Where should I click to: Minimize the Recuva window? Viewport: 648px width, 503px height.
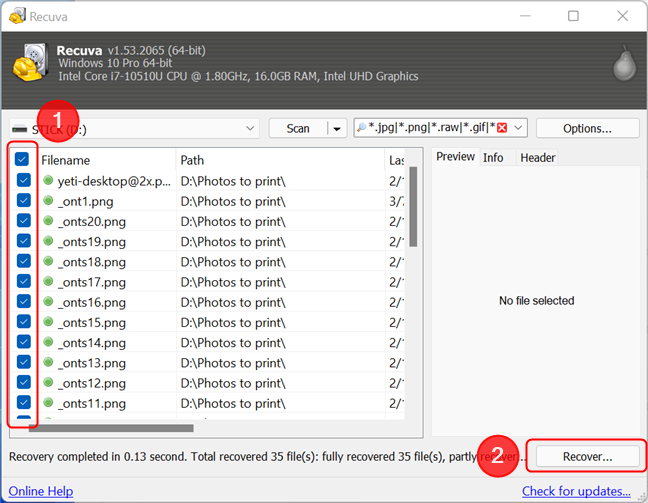tap(525, 16)
